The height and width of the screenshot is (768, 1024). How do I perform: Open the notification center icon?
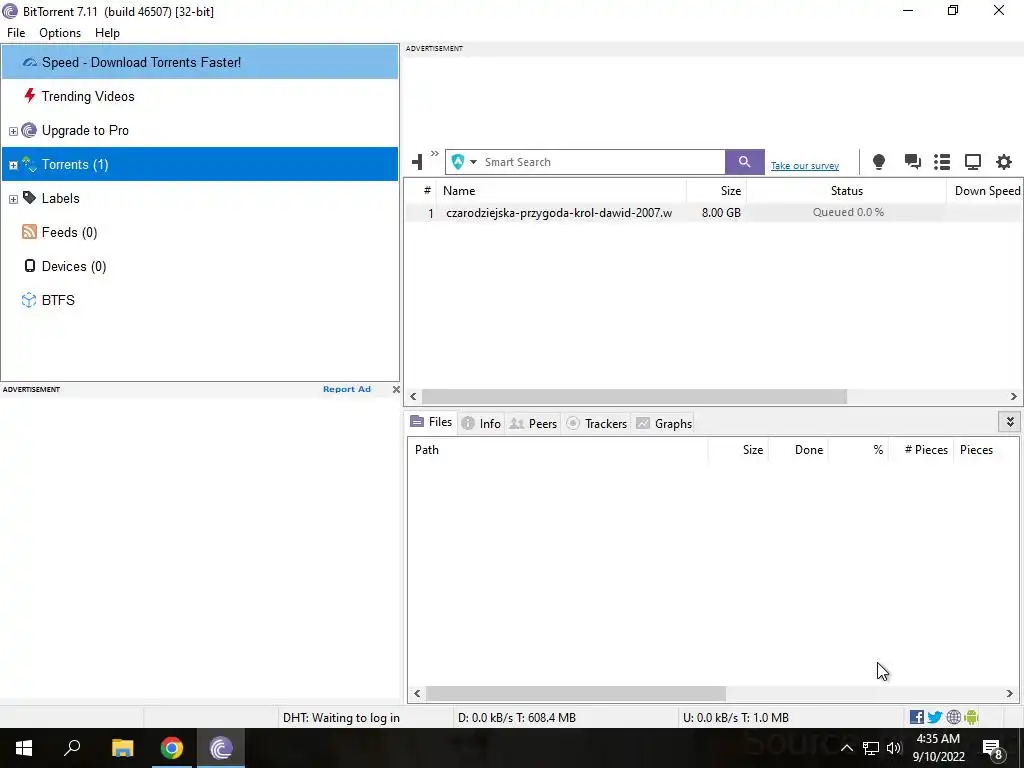point(993,748)
